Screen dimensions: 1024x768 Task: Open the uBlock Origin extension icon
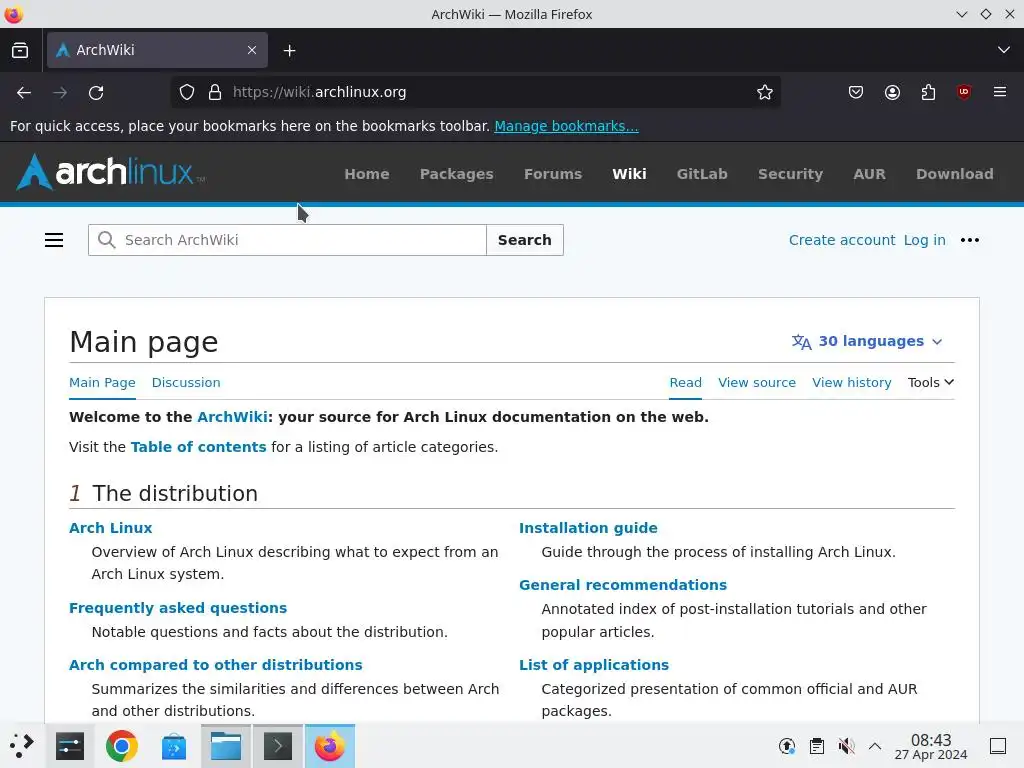click(964, 93)
